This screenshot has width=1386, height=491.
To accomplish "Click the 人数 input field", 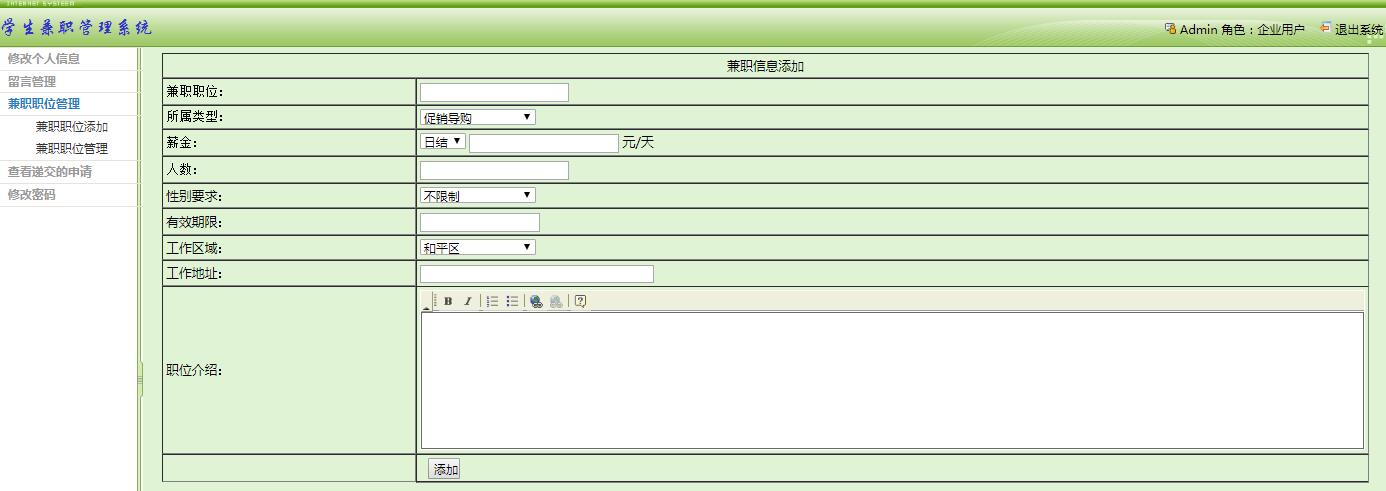I will click(494, 170).
